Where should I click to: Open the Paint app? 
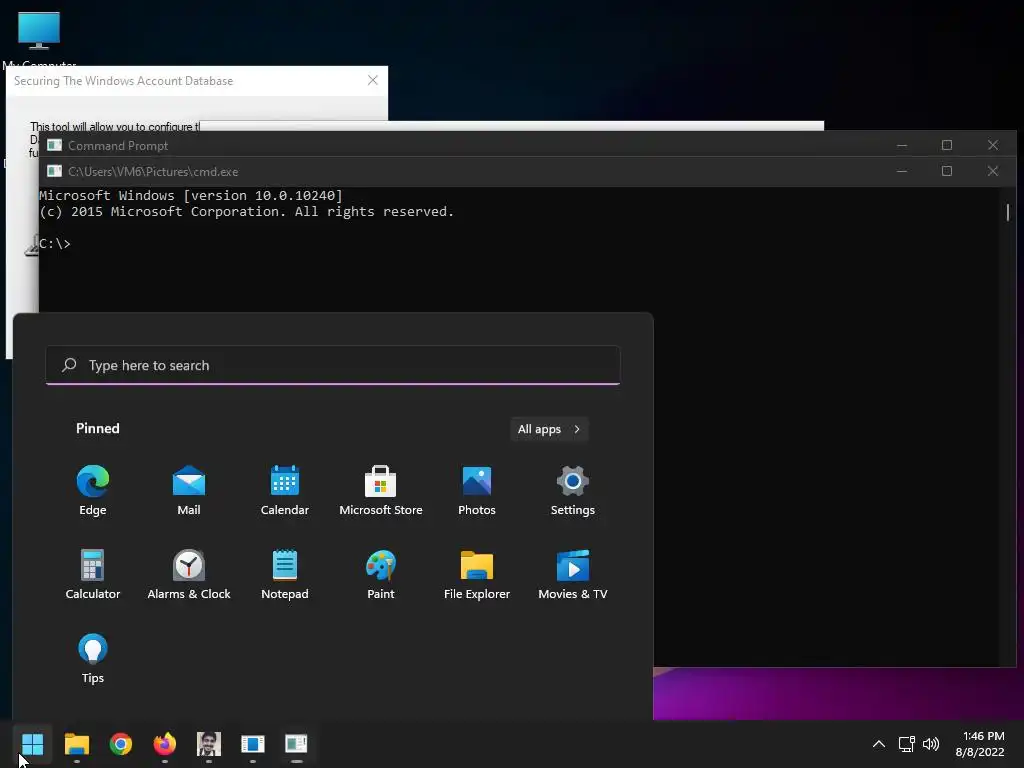click(381, 575)
